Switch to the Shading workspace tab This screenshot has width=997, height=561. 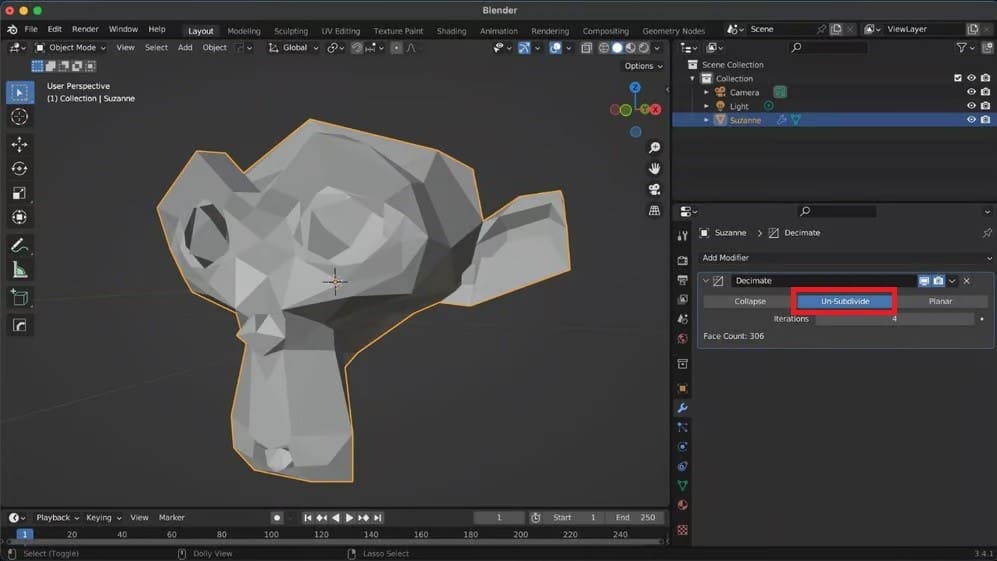click(451, 31)
